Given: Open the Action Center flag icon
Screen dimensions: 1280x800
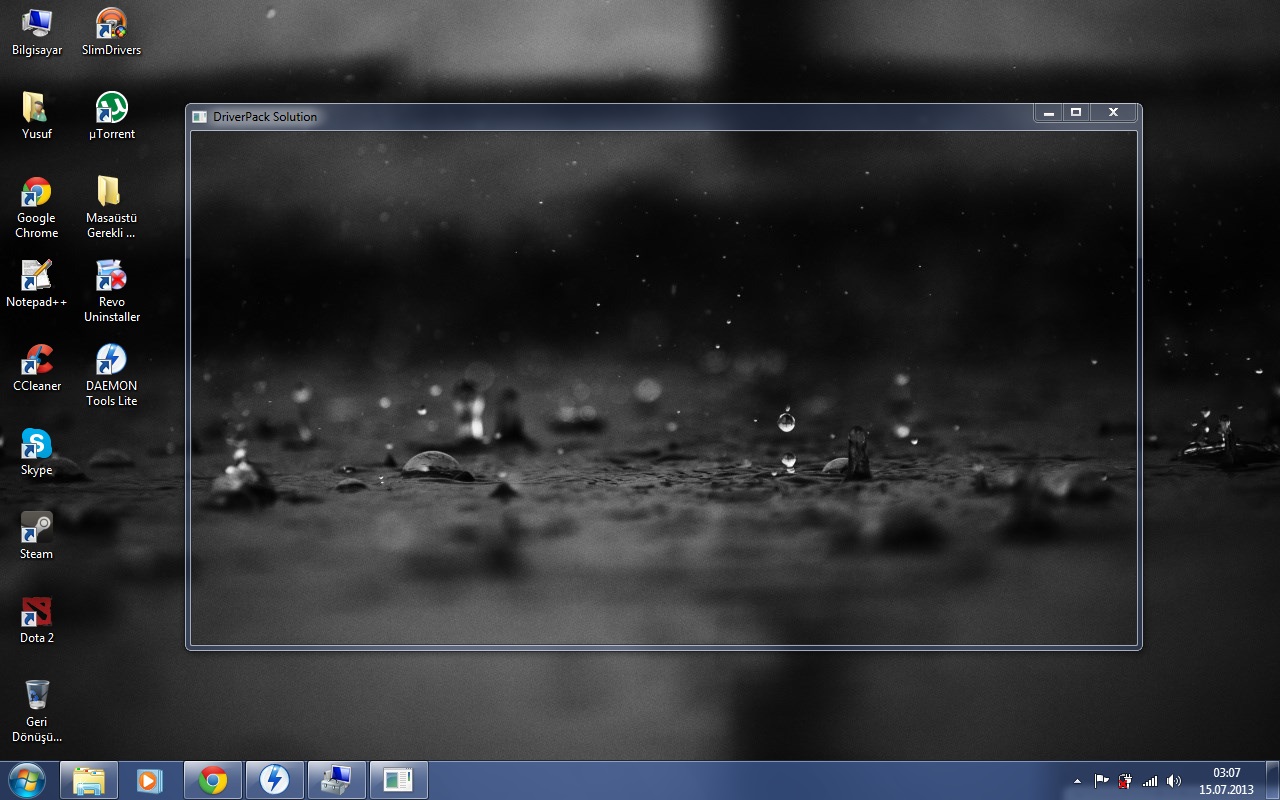Looking at the screenshot, I should point(1101,781).
